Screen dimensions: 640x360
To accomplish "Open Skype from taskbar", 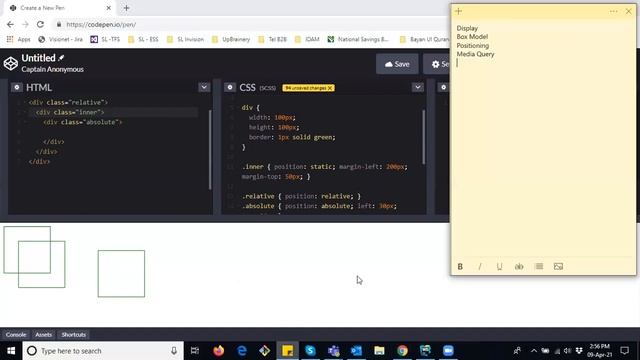I will click(x=310, y=351).
